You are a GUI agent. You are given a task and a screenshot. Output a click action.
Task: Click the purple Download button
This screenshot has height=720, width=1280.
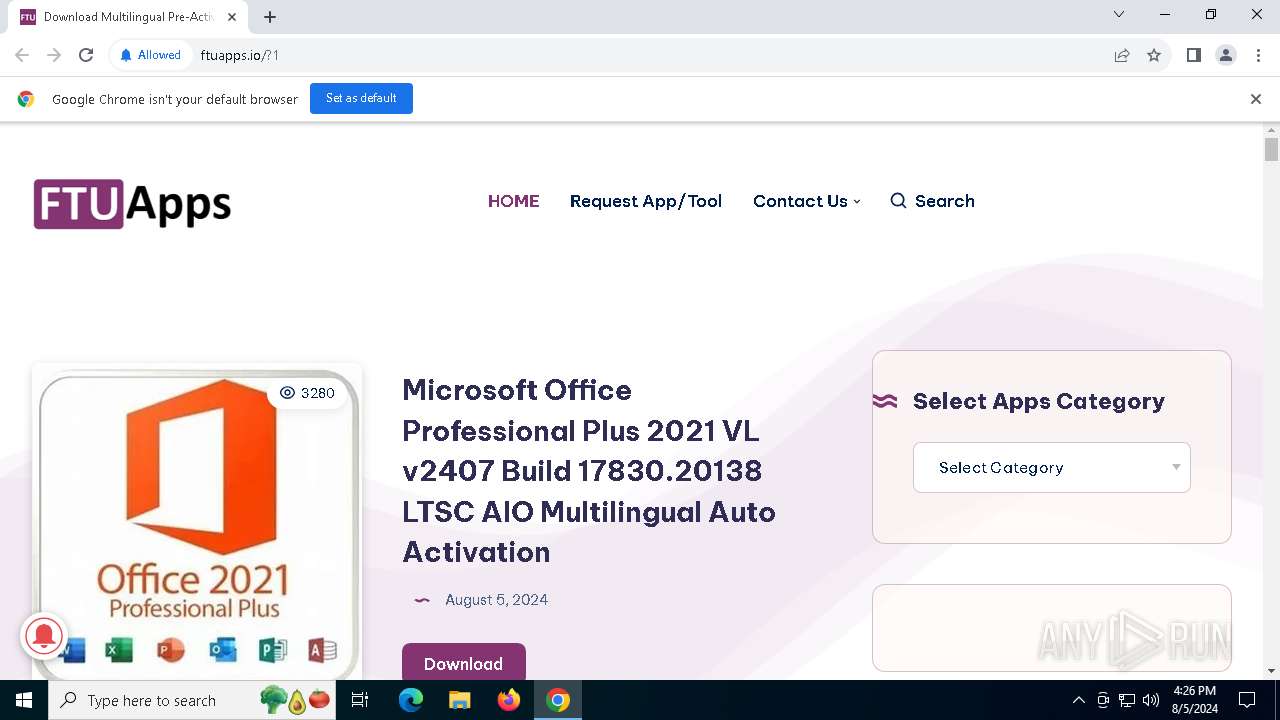click(x=464, y=663)
